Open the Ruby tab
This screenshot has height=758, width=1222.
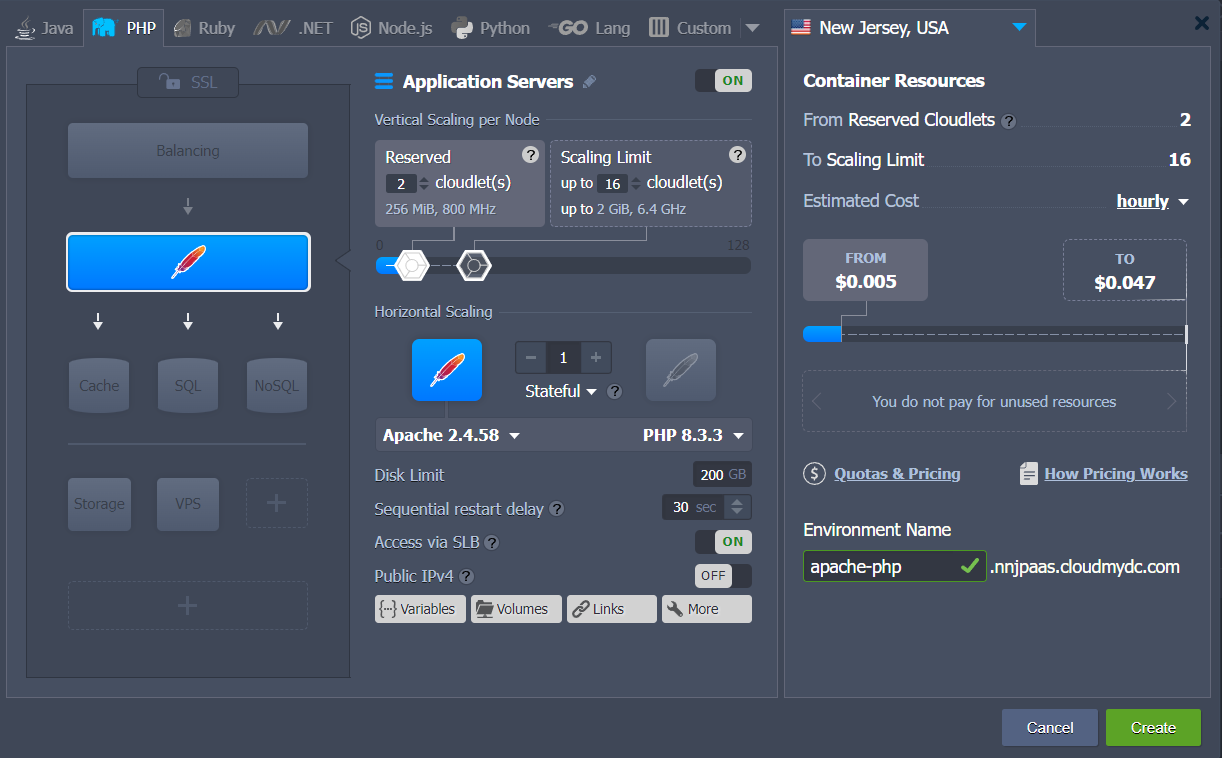pyautogui.click(x=204, y=28)
